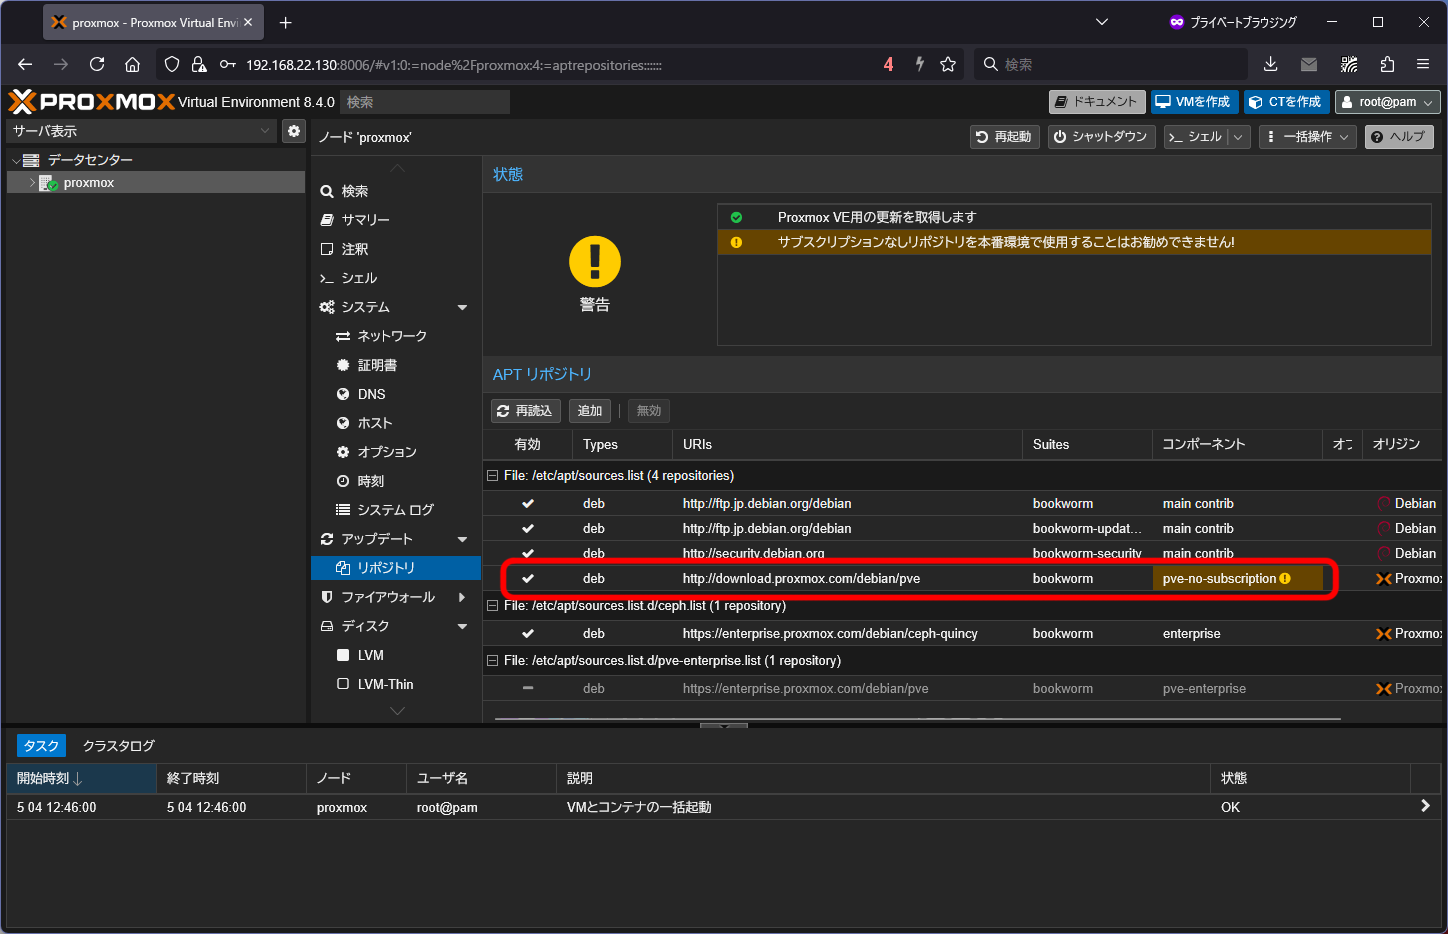Select リポジトリ repositories item

pyautogui.click(x=396, y=568)
